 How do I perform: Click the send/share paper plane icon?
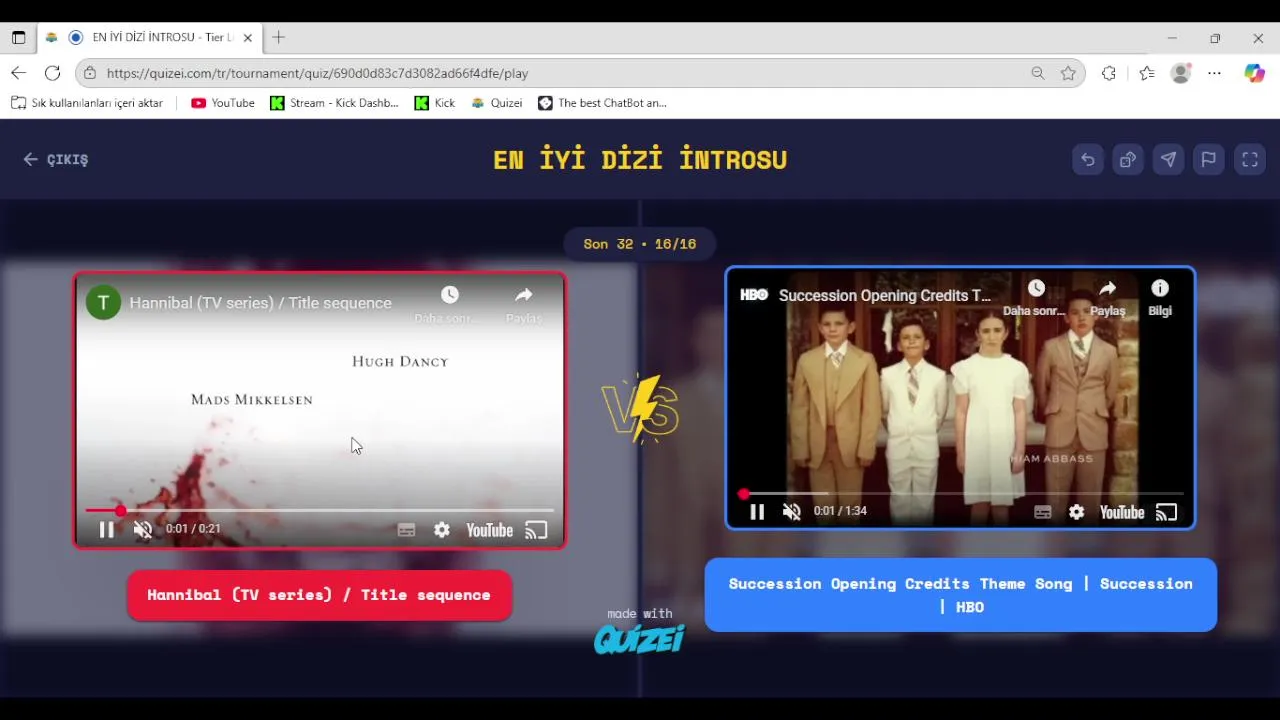[1168, 160]
